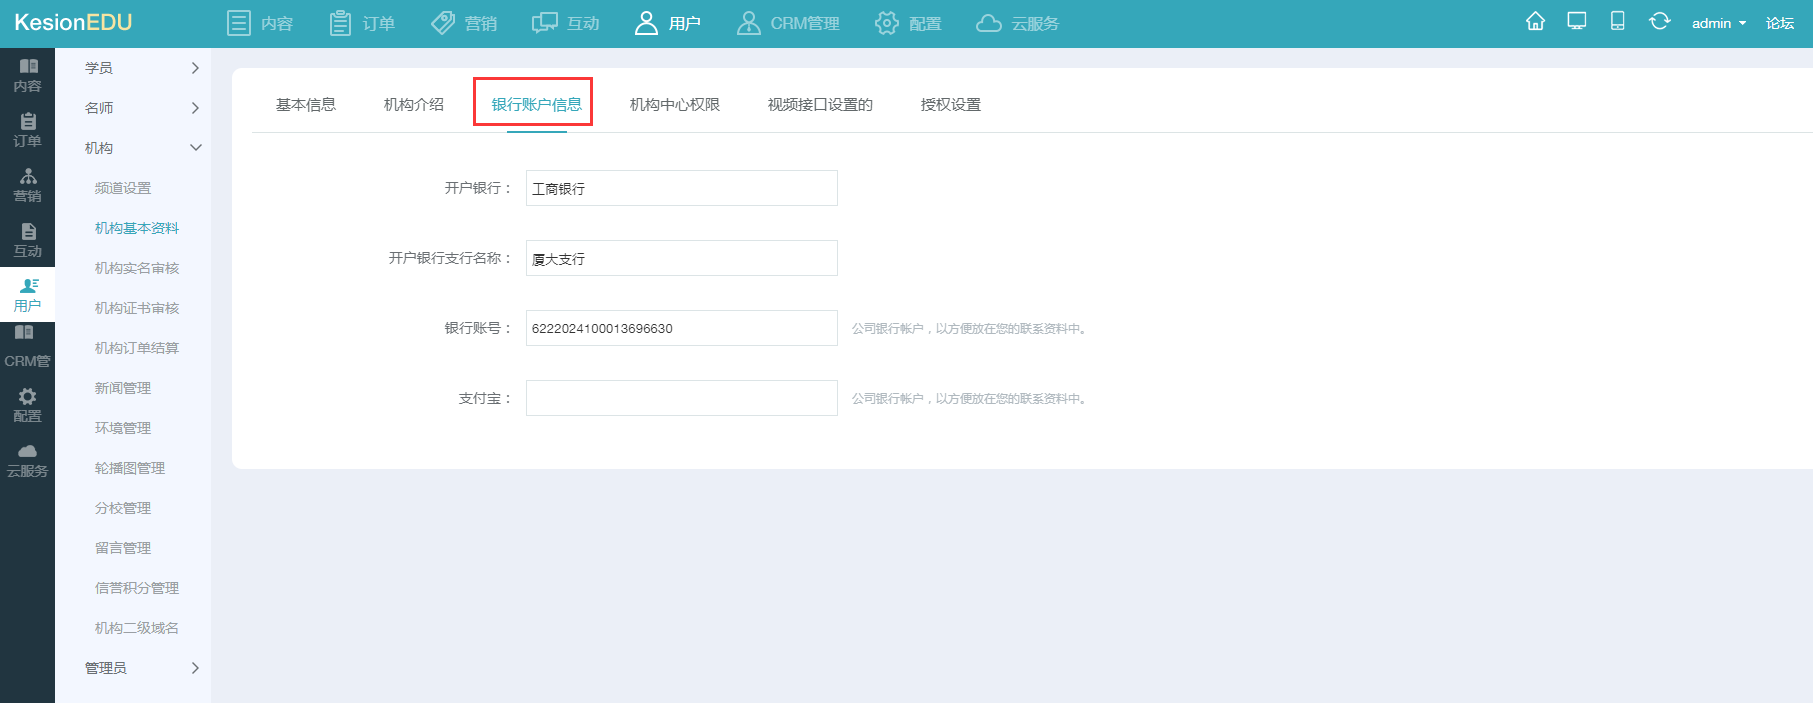This screenshot has height=703, width=1813.
Task: Open 互动 menu in top navigation
Action: point(566,23)
